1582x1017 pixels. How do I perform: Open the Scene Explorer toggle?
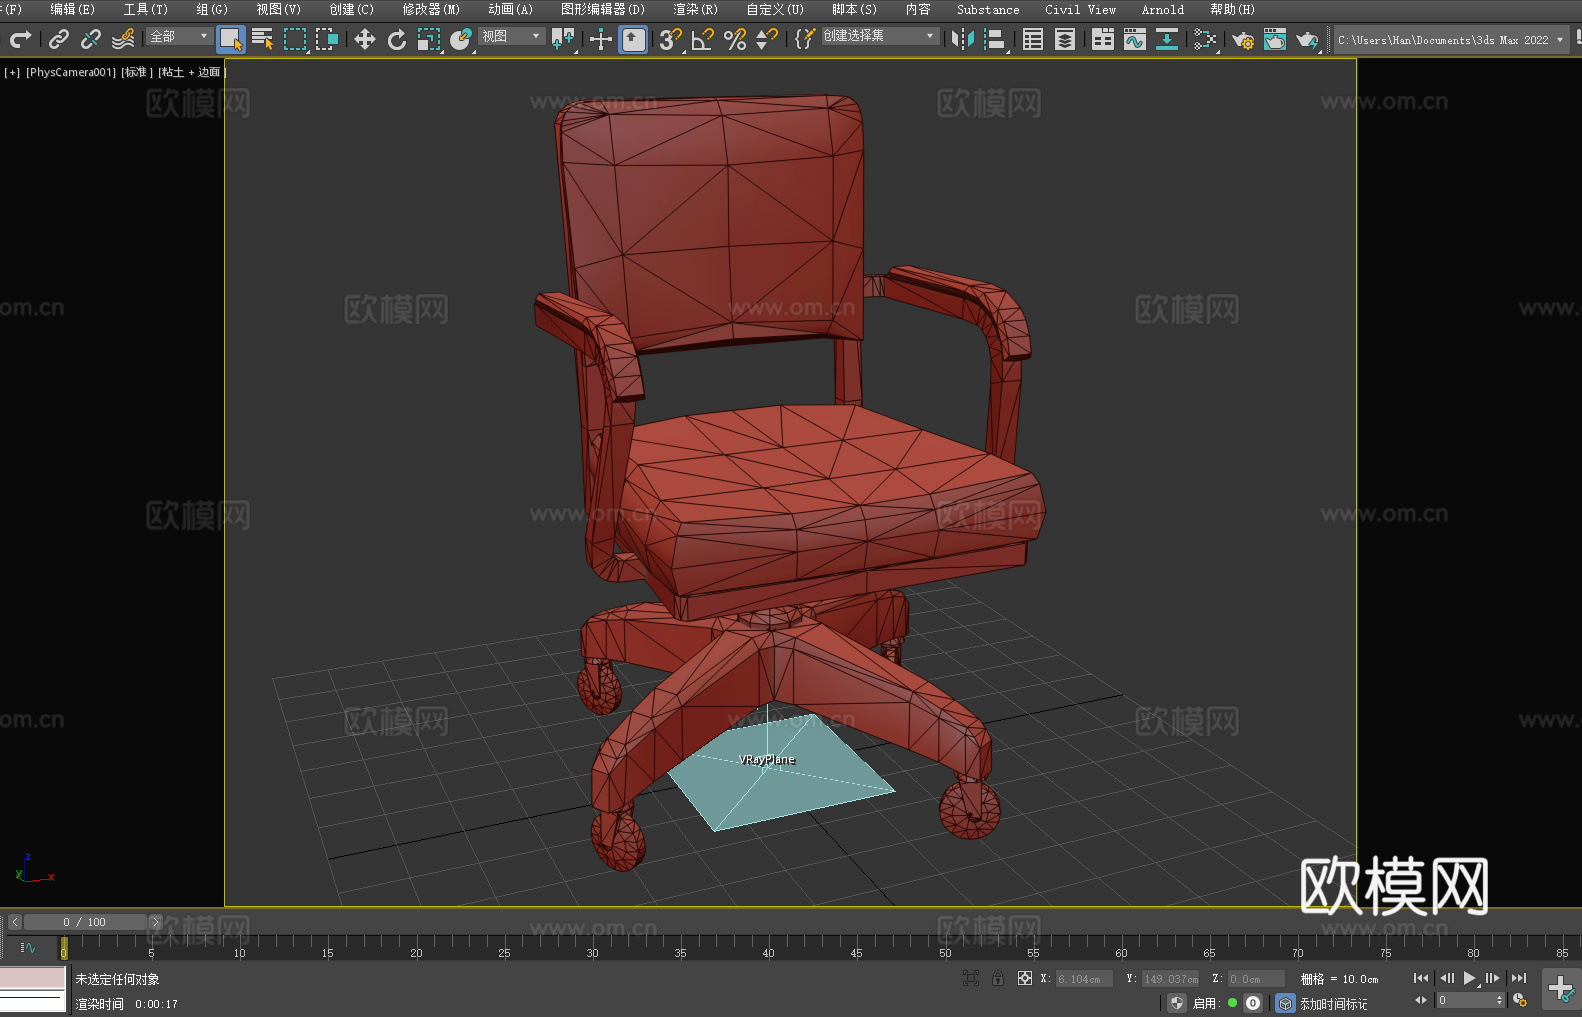point(1033,39)
